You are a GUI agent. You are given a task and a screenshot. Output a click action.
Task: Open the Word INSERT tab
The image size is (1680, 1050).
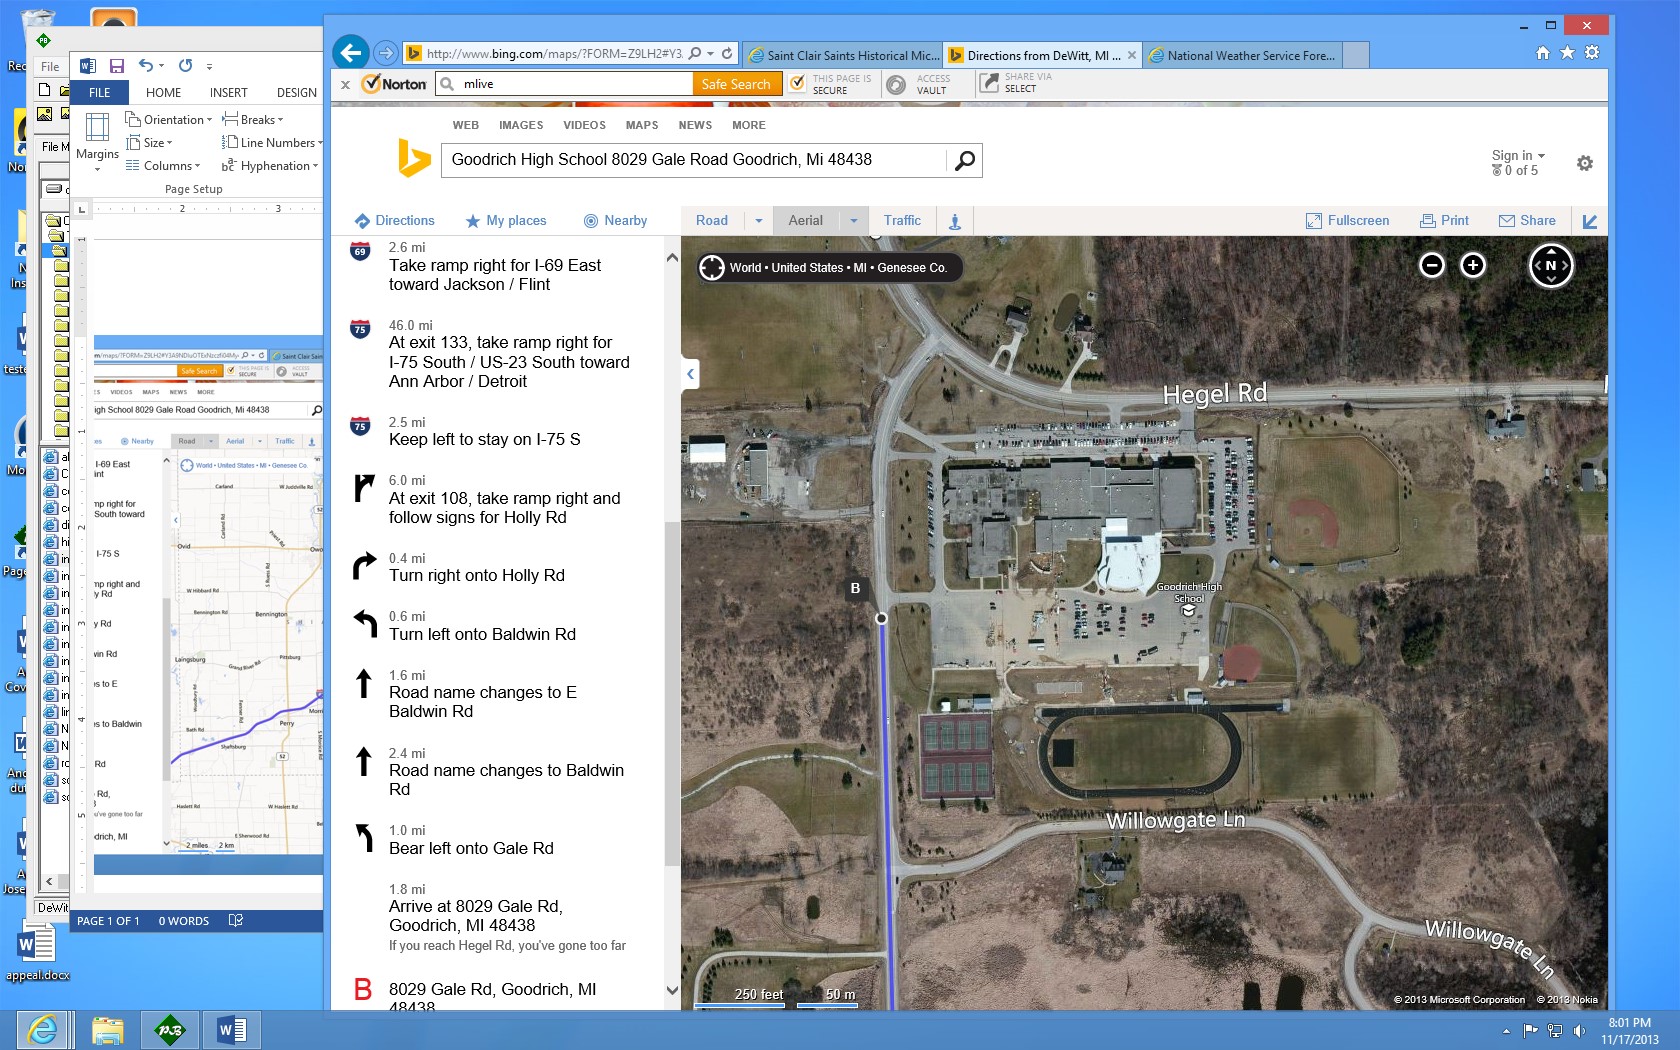[x=228, y=92]
